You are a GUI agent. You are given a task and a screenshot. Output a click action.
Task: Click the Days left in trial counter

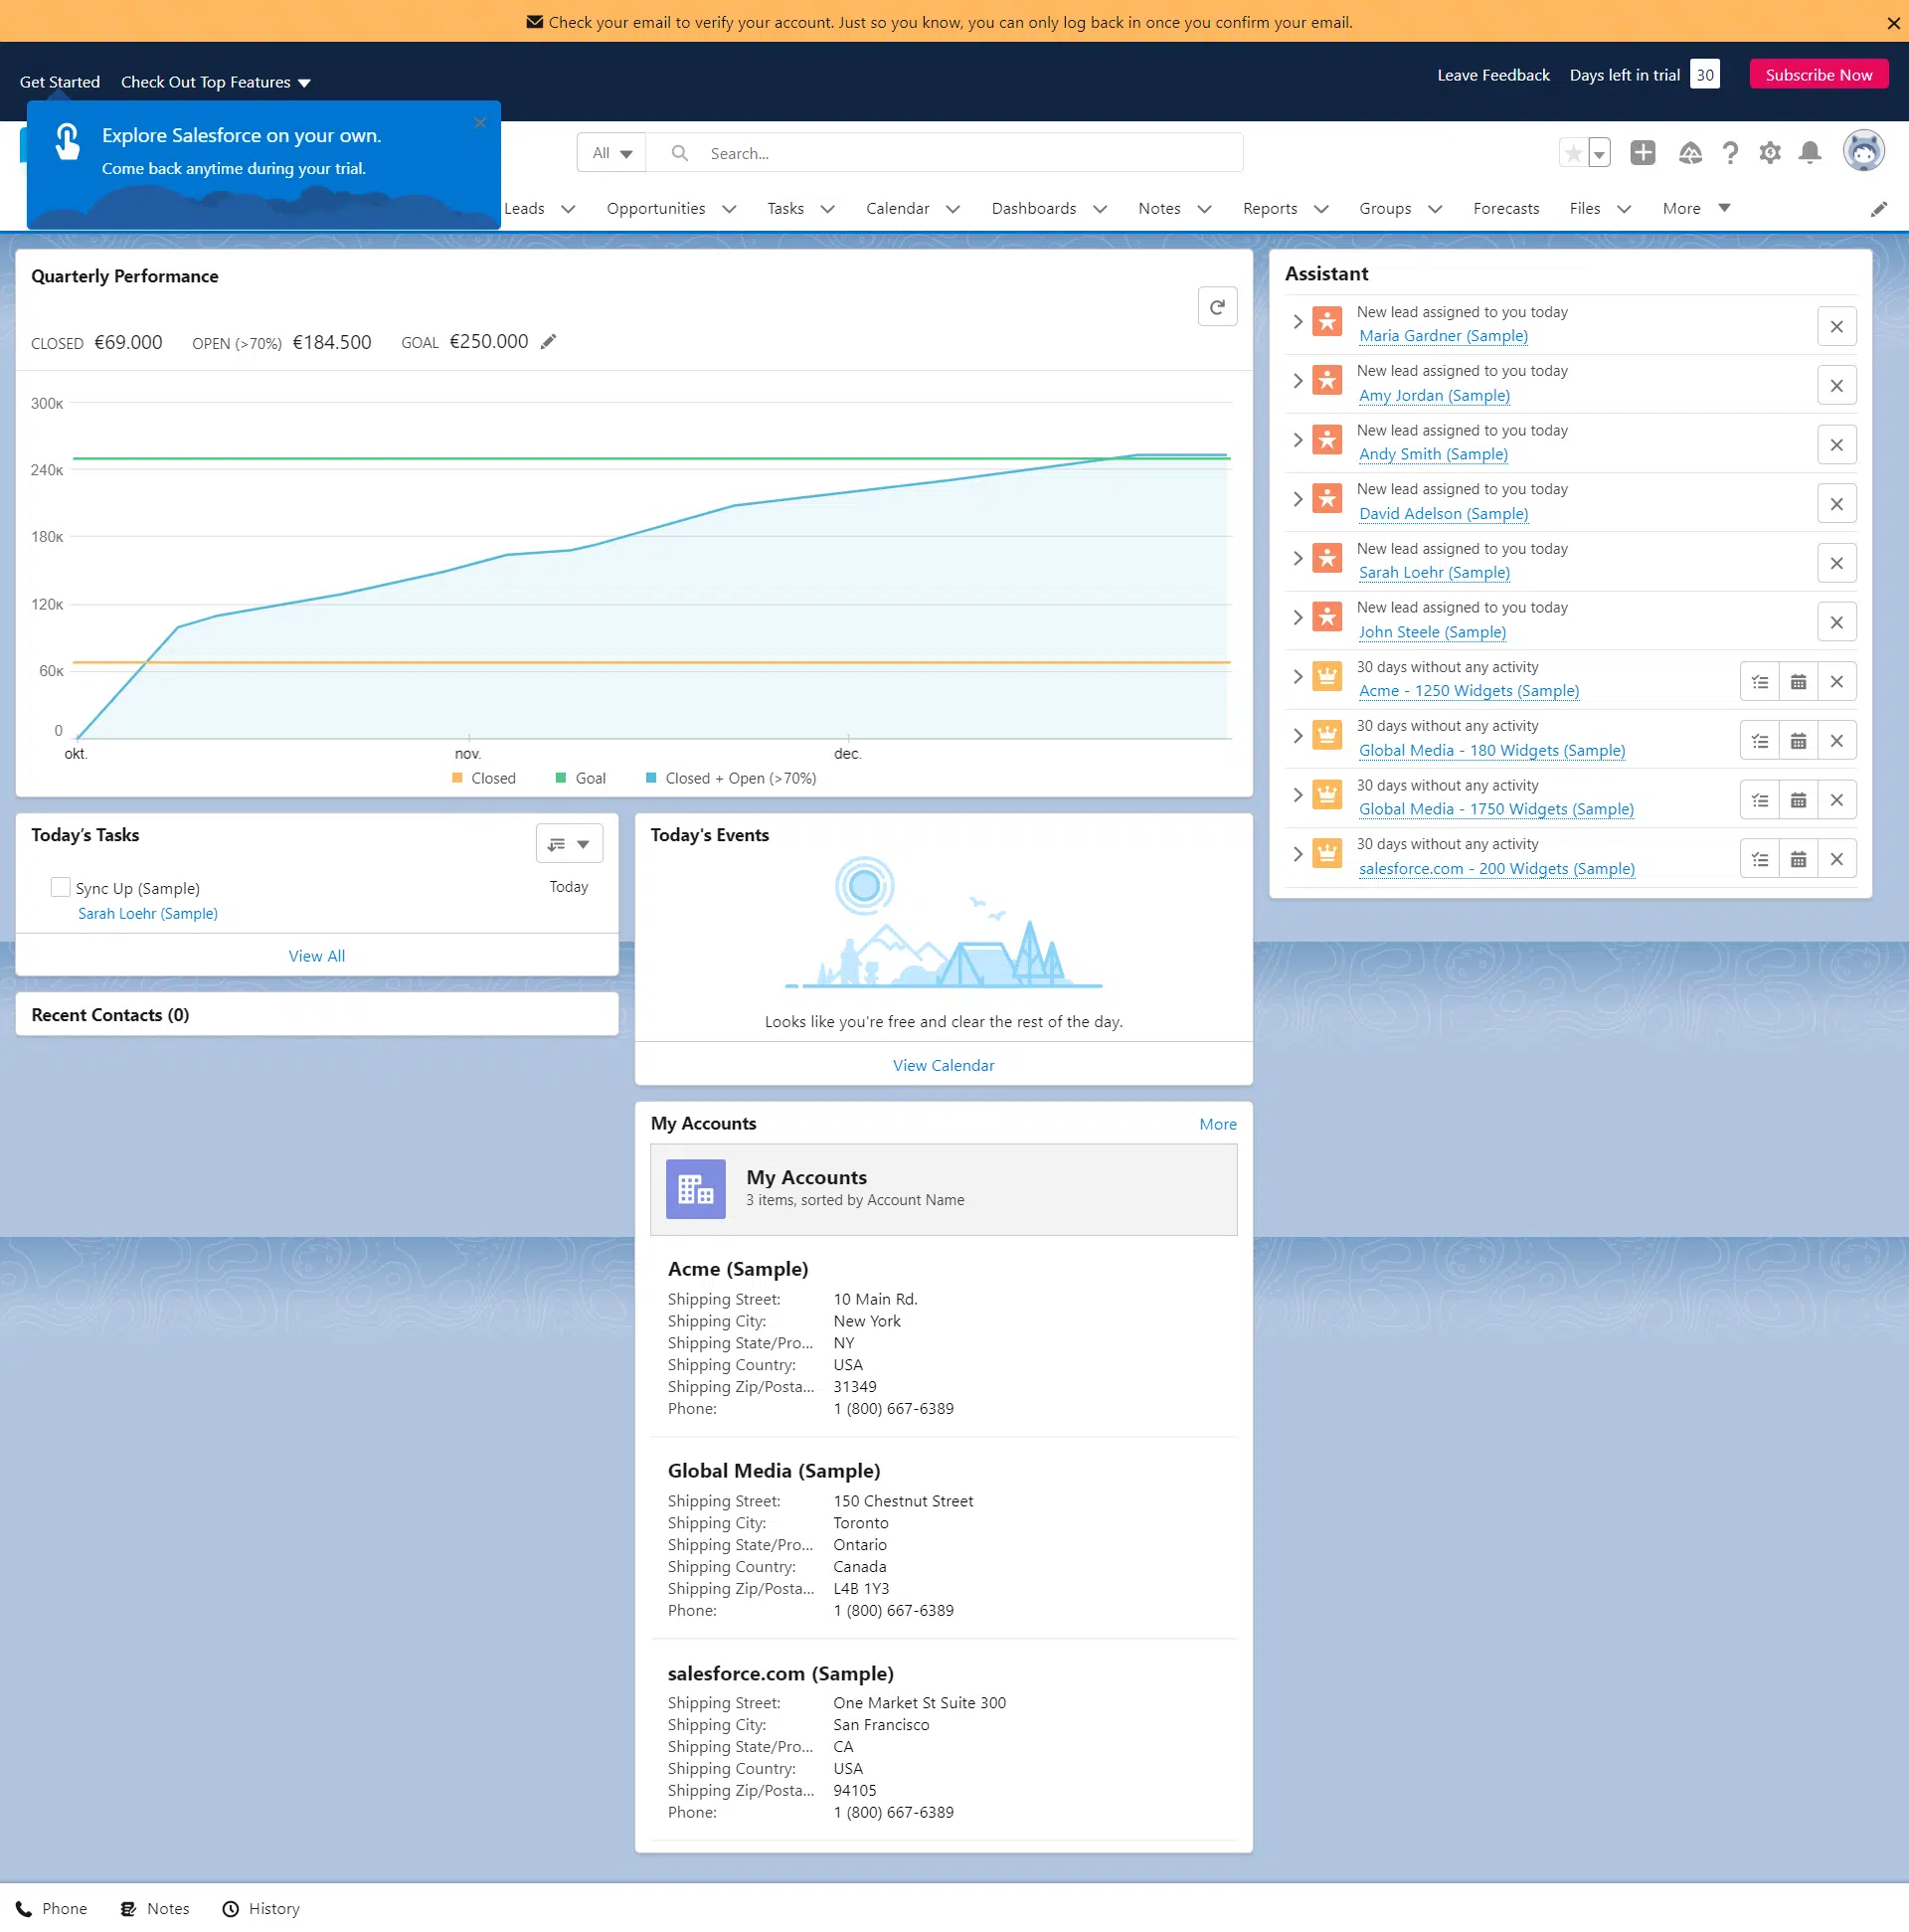point(1704,75)
